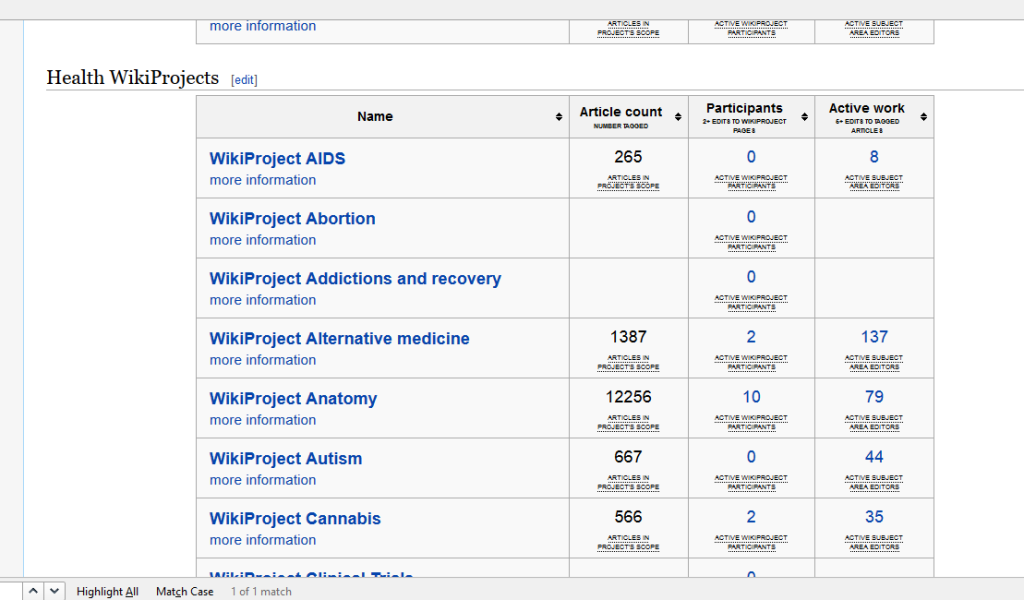This screenshot has width=1024, height=600.
Task: Open WikiProject Abortion link
Action: pyautogui.click(x=292, y=219)
